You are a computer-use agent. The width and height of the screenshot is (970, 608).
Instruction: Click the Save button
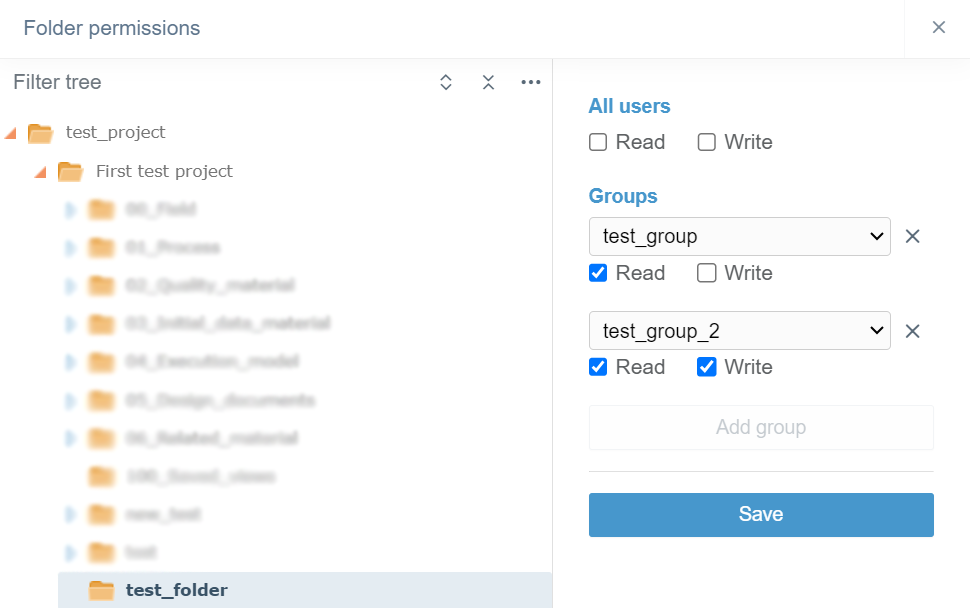tap(760, 515)
